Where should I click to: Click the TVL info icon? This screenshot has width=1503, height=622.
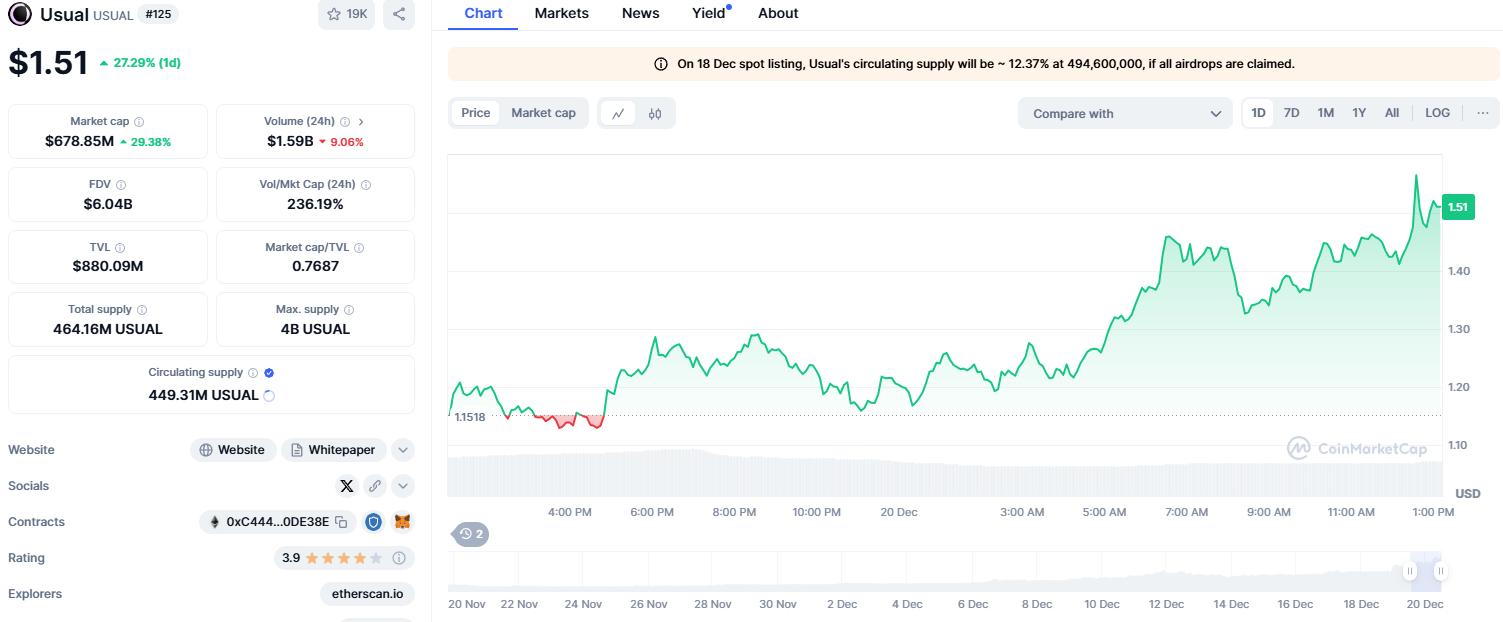pos(120,247)
